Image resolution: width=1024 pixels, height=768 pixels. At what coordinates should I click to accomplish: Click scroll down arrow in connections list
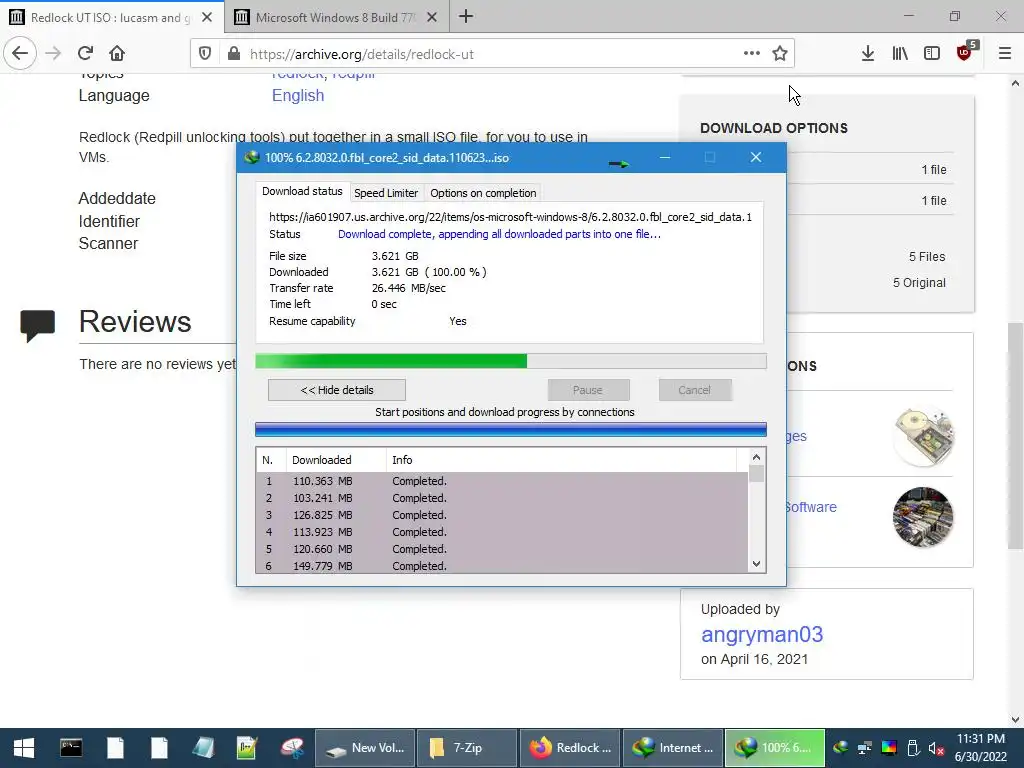756,564
